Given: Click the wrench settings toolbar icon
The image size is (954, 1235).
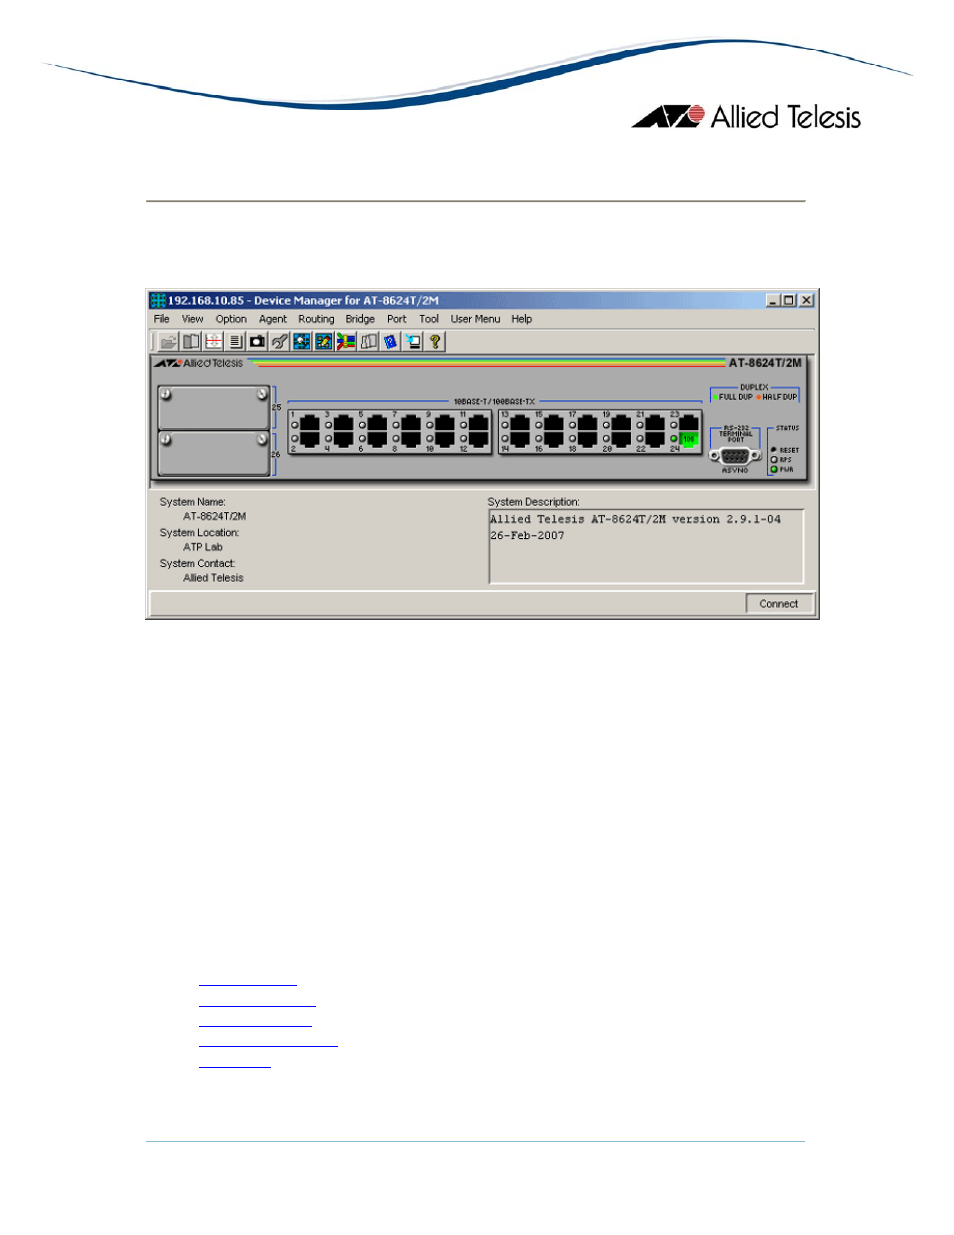Looking at the screenshot, I should [280, 342].
